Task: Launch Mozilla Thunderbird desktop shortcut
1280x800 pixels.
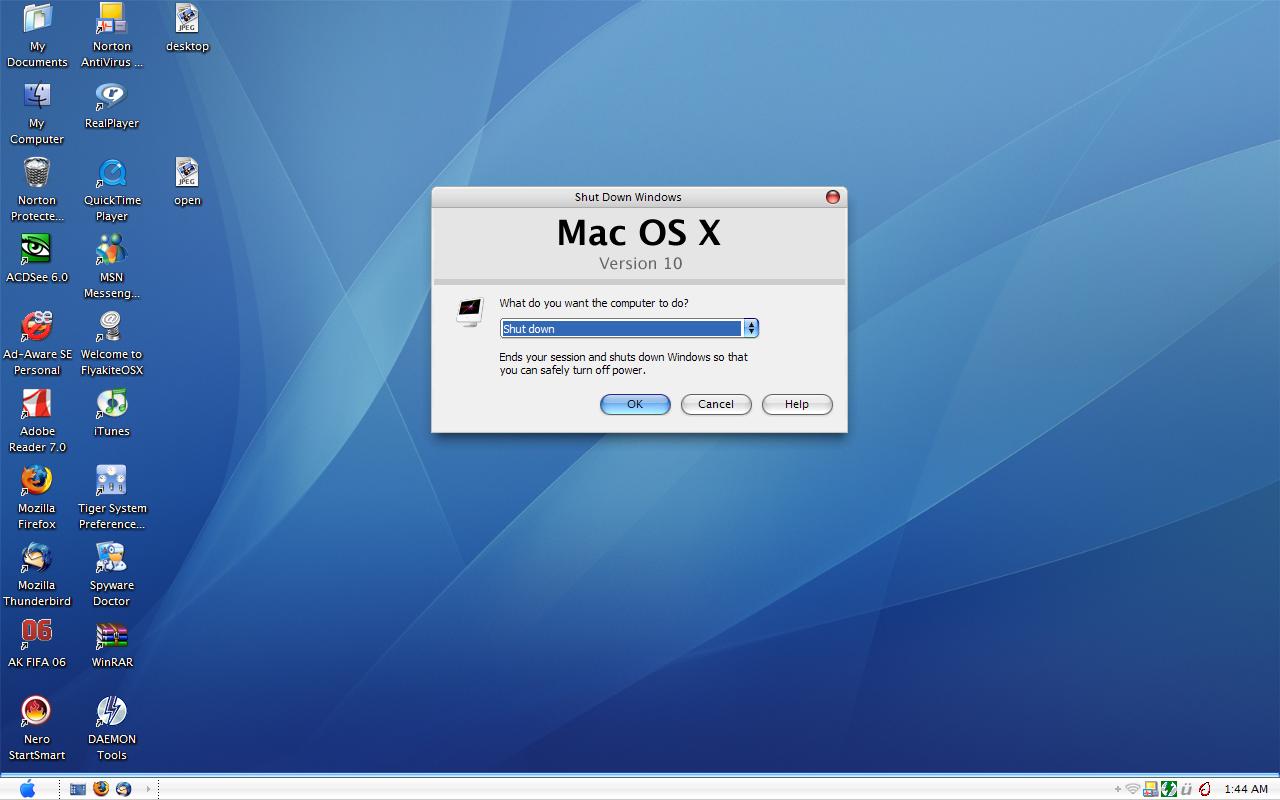Action: click(37, 575)
